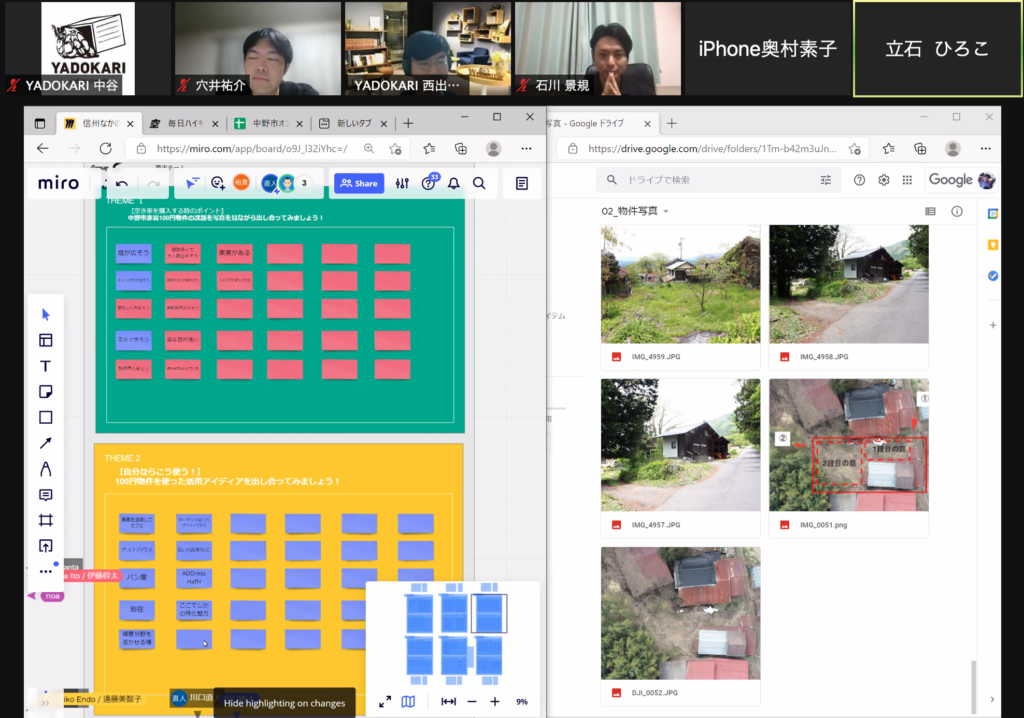The image size is (1024, 718).
Task: Expand the 02_物件写真 folder dropdown
Action: [666, 212]
